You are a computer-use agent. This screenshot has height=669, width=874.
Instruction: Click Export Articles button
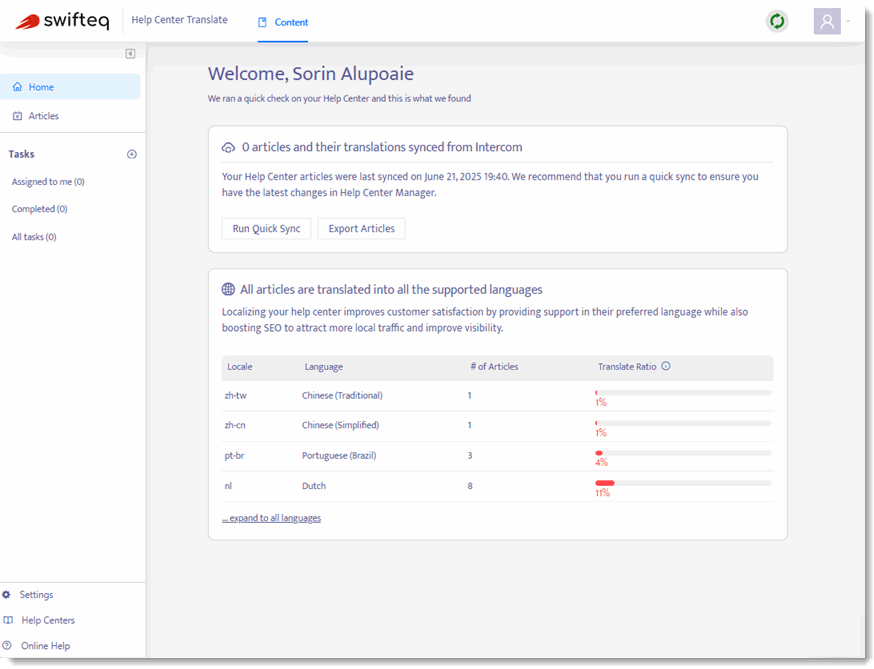click(x=361, y=229)
